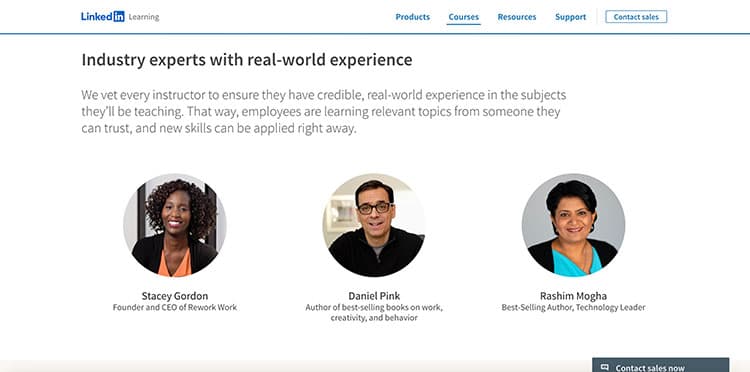Click Daniel Pink's profile photo
Screen dimensions: 750x372
[x=374, y=225]
